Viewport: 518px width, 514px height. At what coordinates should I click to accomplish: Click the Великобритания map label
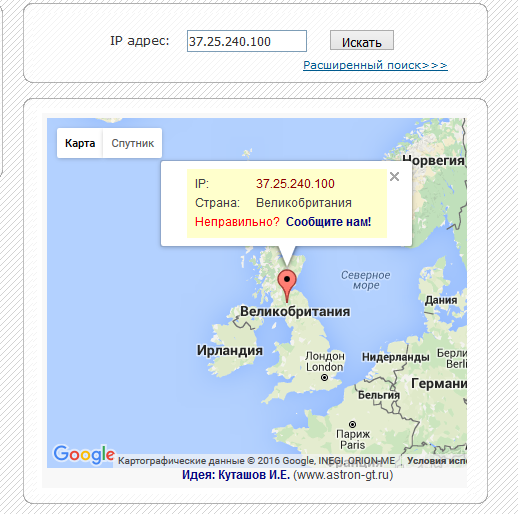pyautogui.click(x=295, y=312)
